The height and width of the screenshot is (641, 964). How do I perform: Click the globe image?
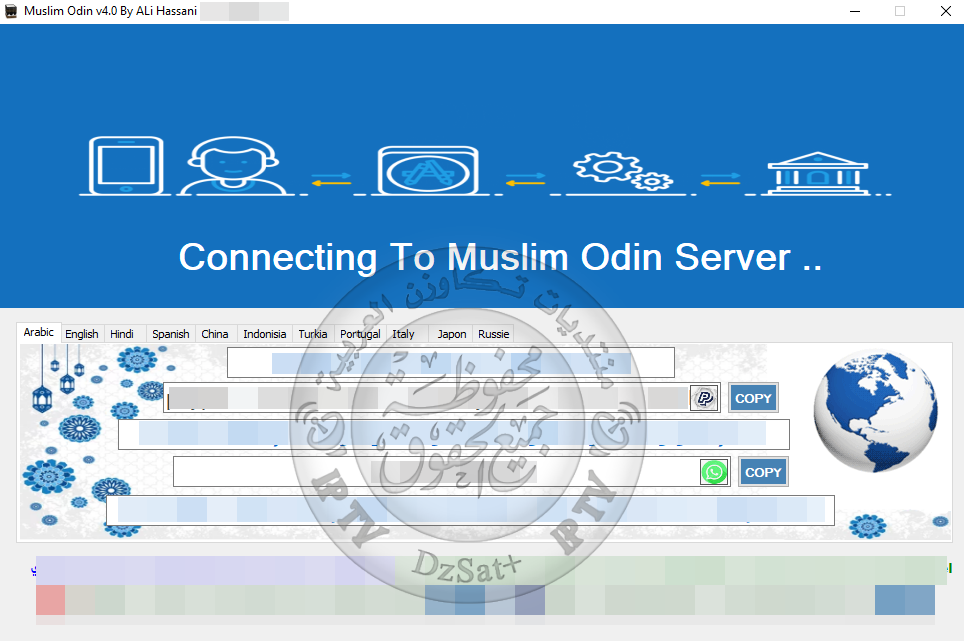[875, 411]
